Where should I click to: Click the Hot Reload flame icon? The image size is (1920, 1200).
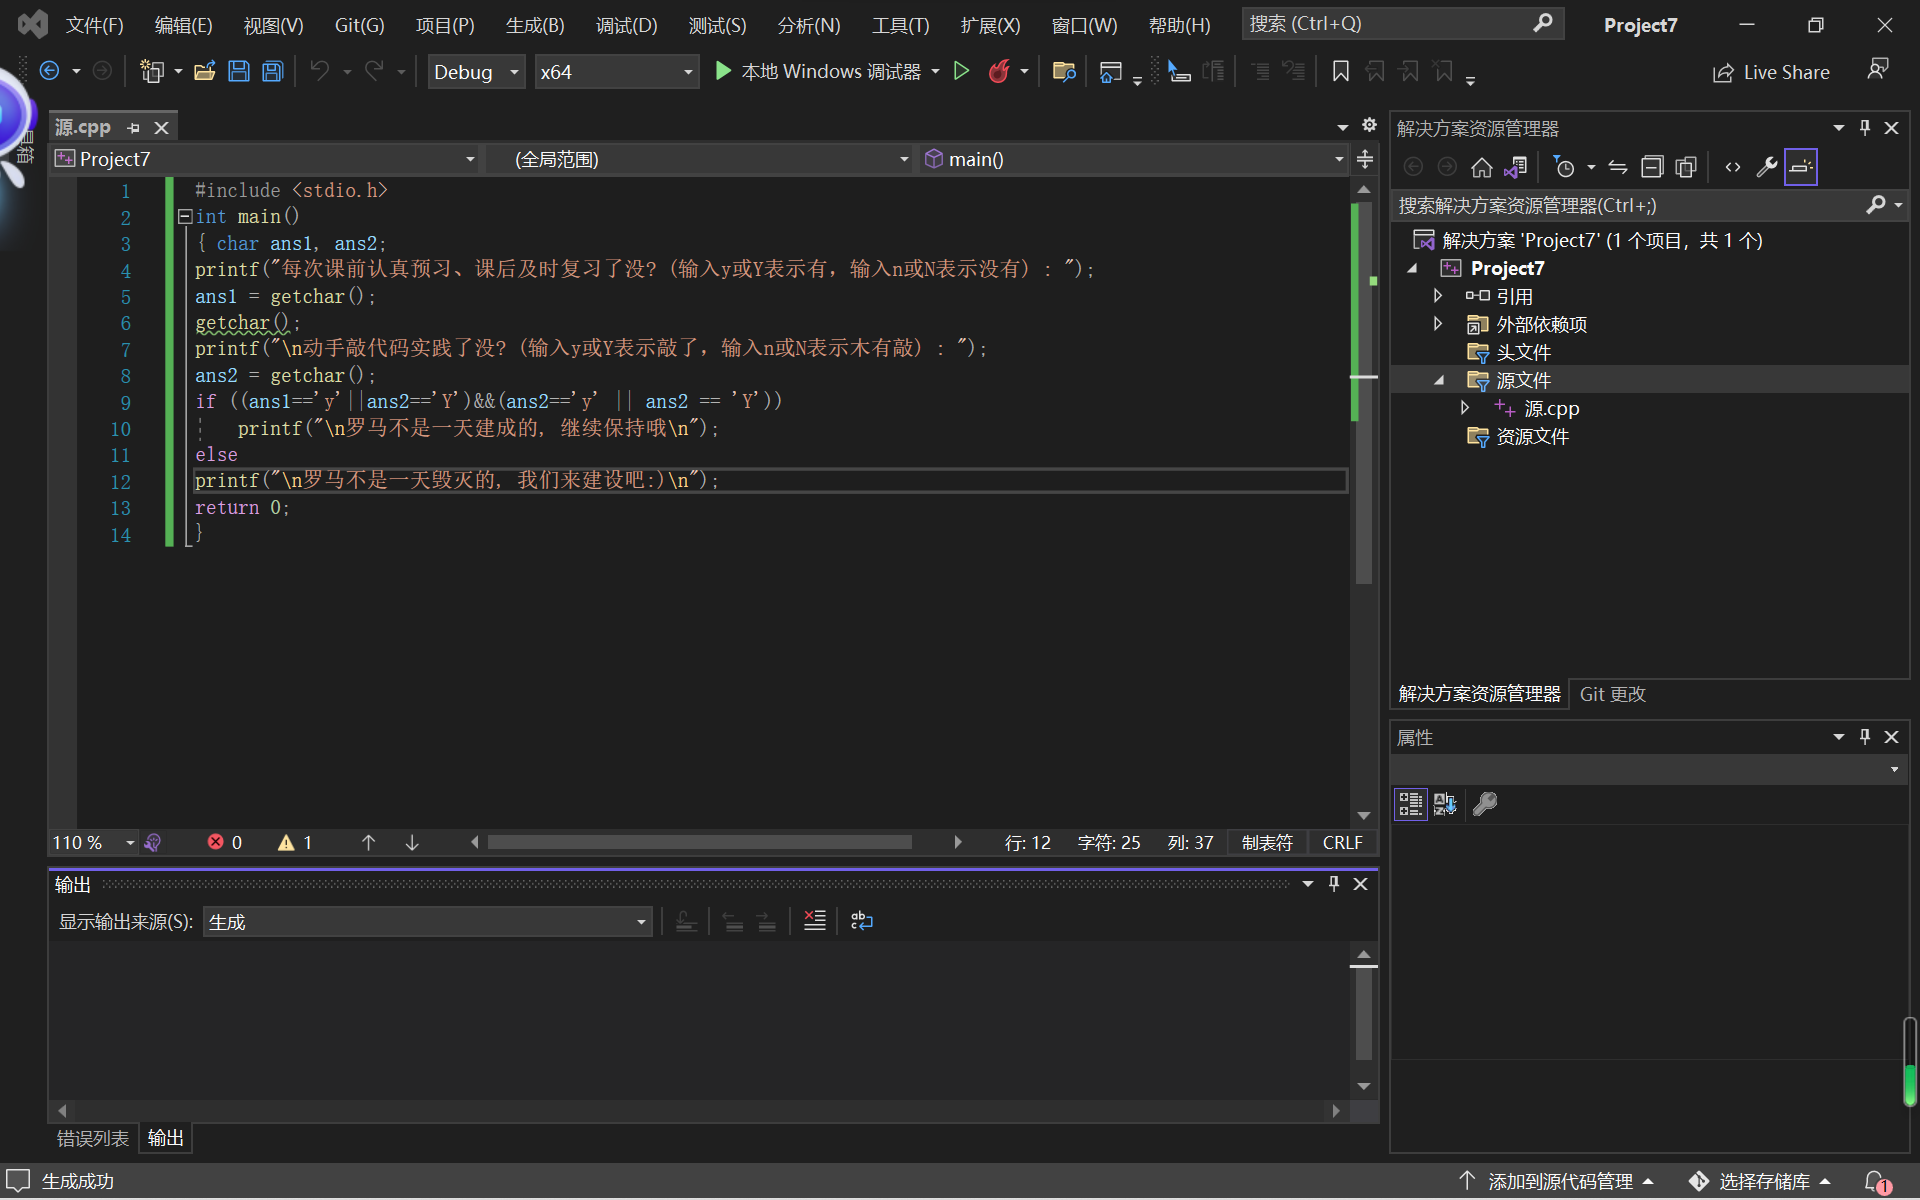point(998,71)
